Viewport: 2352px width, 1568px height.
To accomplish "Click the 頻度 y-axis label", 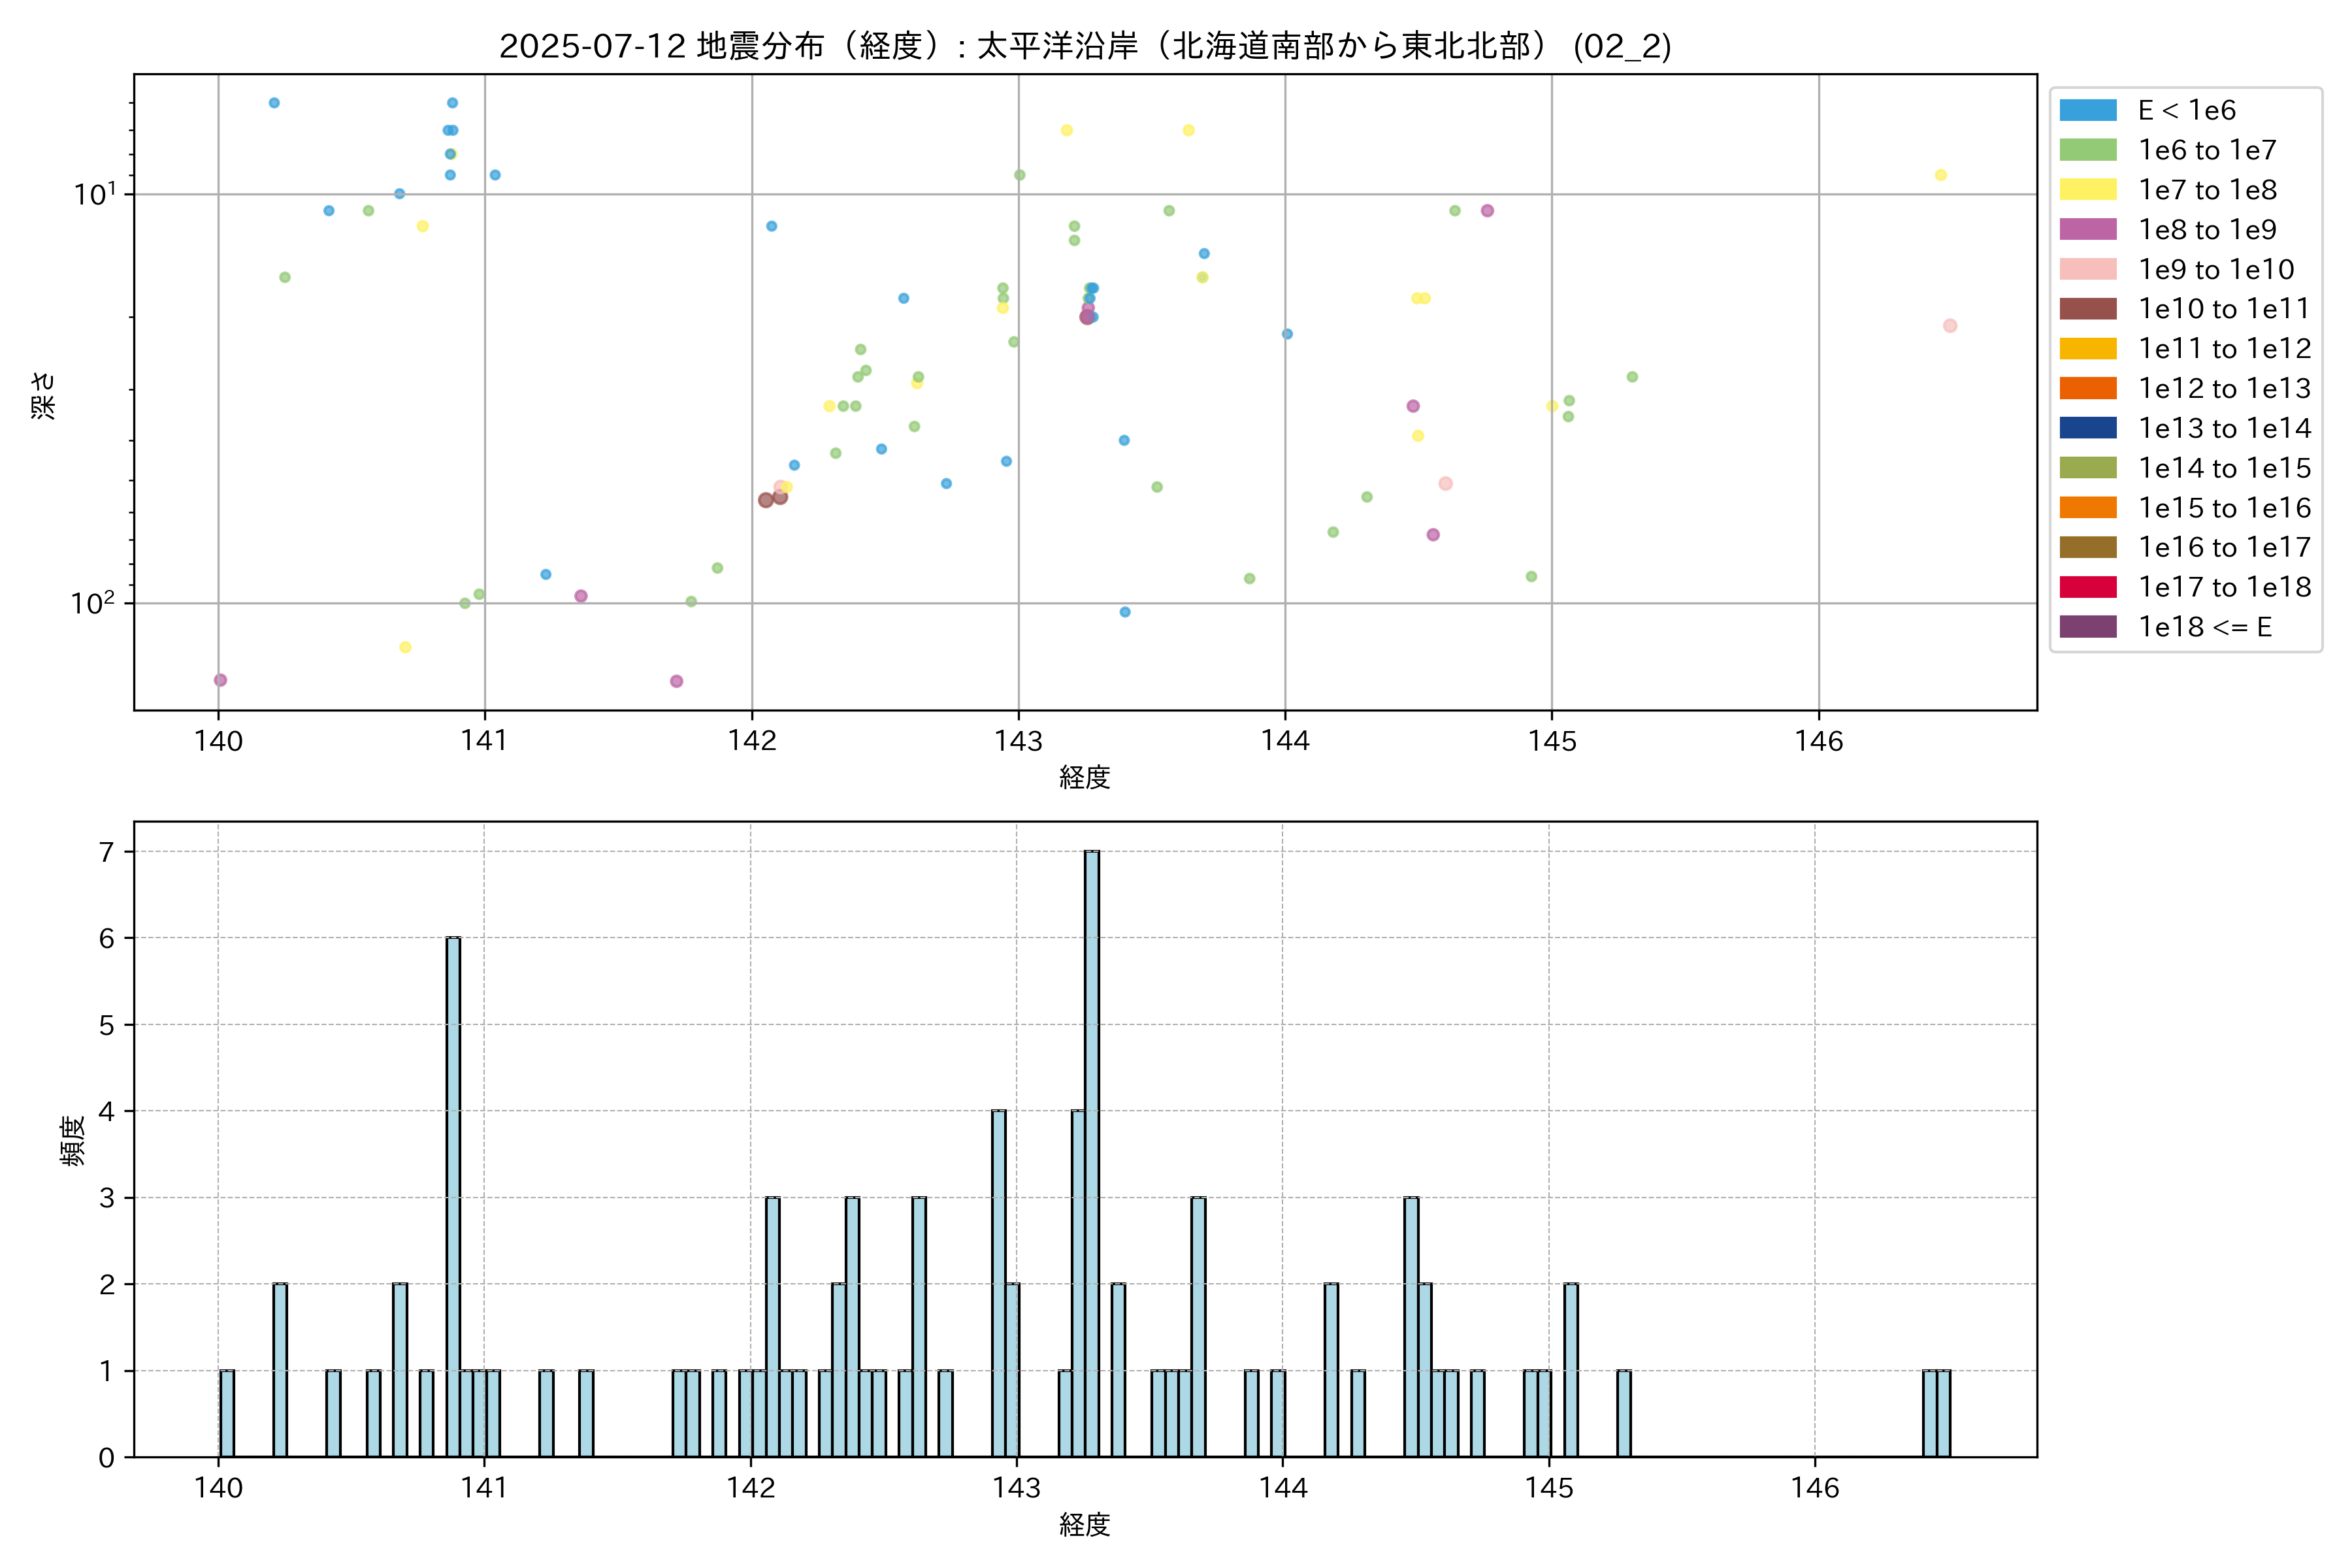I will click(73, 1140).
